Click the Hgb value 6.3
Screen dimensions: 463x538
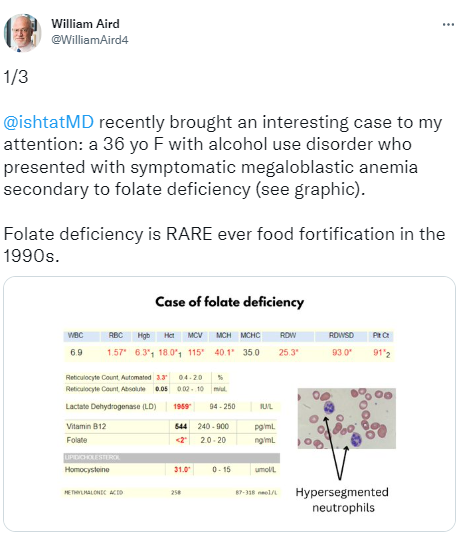pos(144,353)
